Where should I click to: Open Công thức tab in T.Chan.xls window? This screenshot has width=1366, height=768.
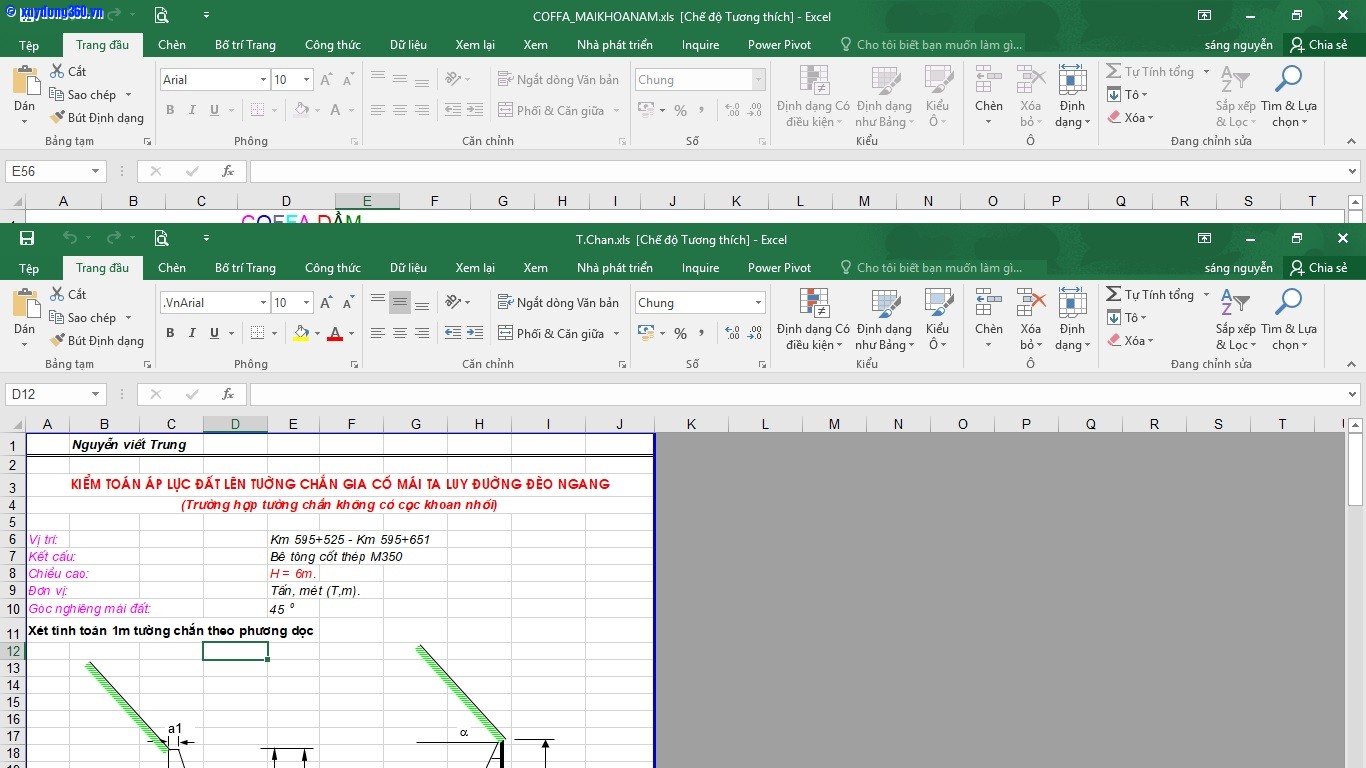332,268
